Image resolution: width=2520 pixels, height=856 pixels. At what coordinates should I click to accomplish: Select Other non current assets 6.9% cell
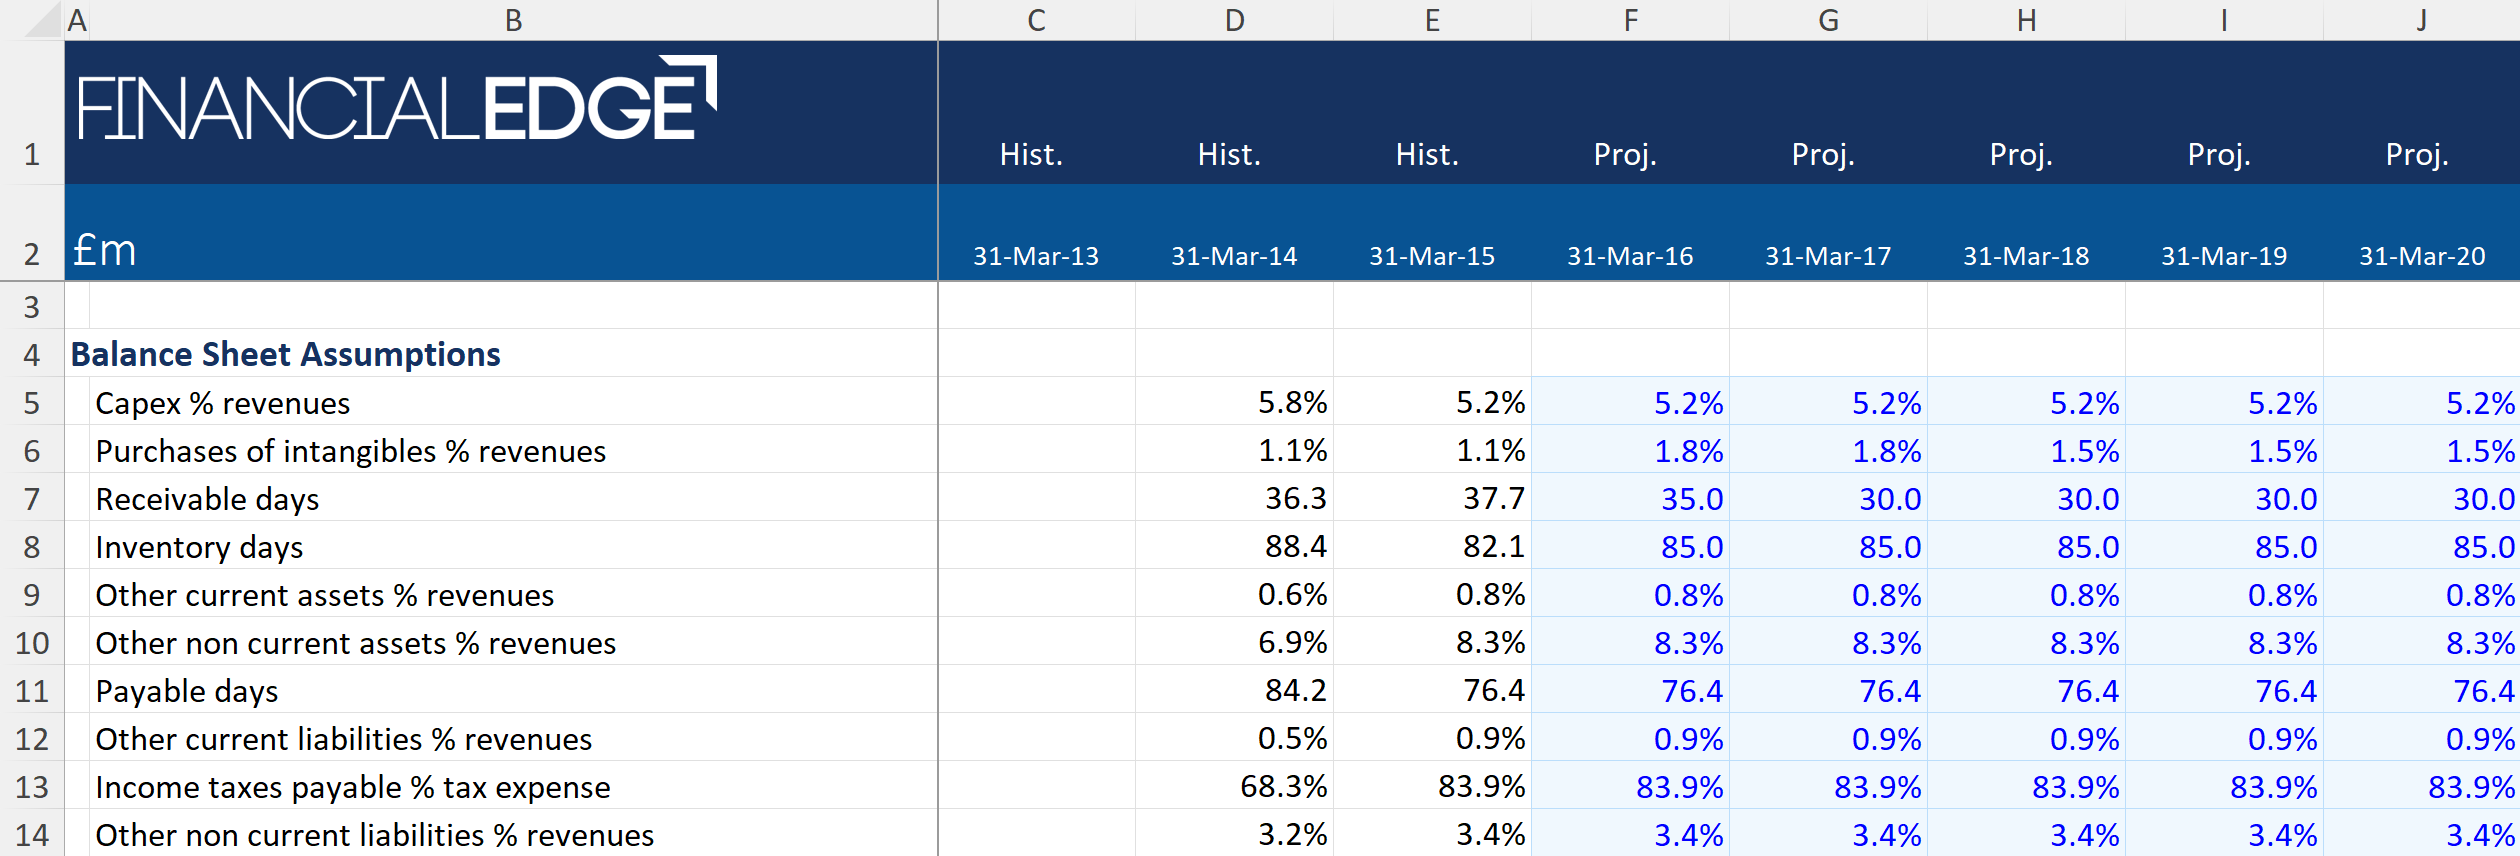click(x=1234, y=642)
